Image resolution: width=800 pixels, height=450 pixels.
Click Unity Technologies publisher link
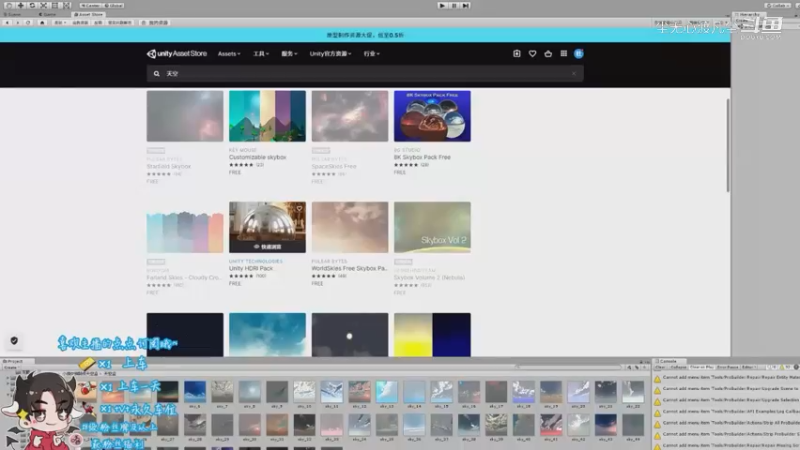pos(256,261)
